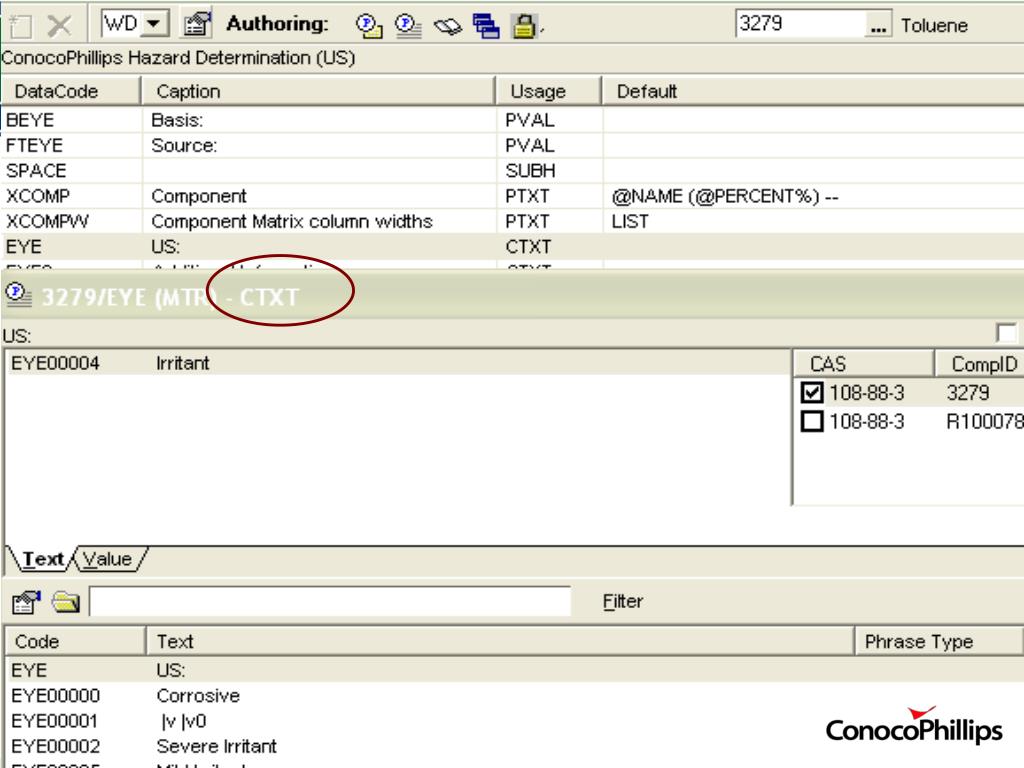The width and height of the screenshot is (1024, 768).
Task: Select the EYE00004 Irritant entry
Action: point(398,363)
